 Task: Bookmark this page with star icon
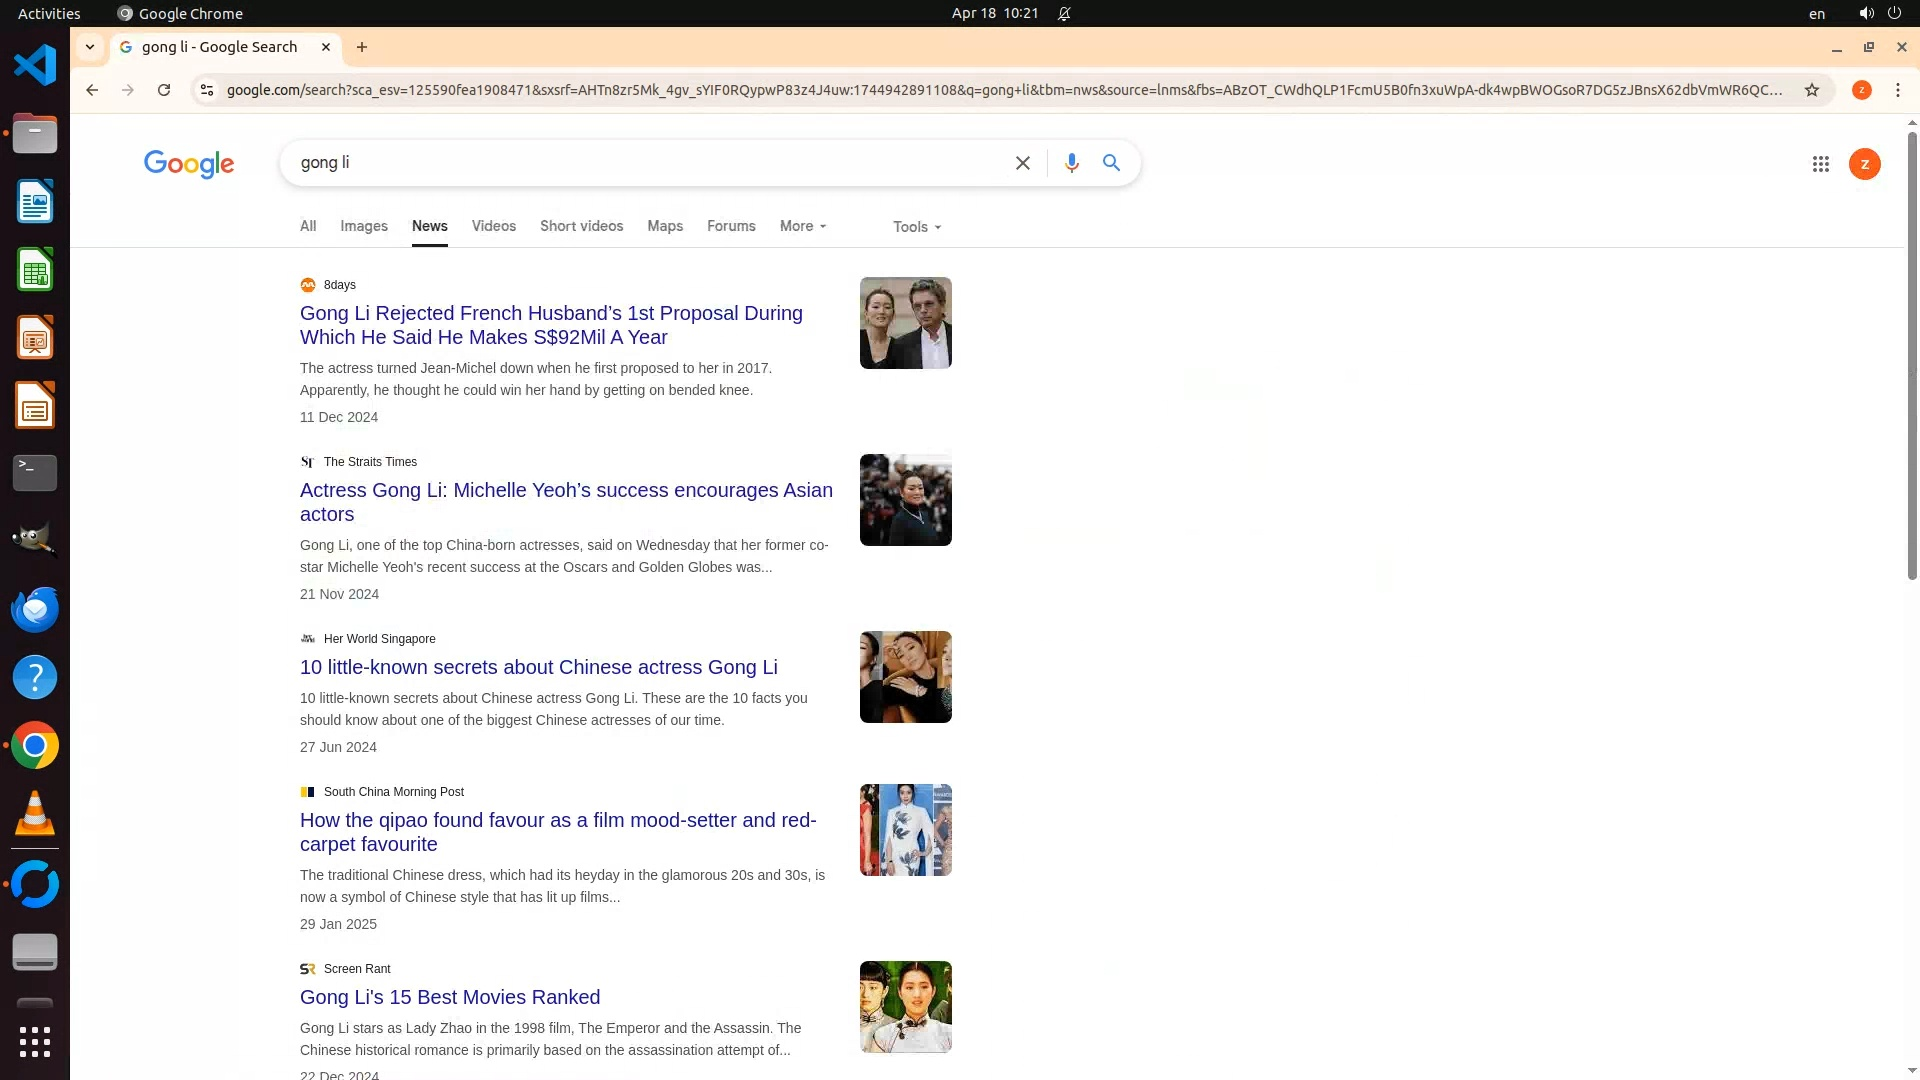pyautogui.click(x=1811, y=90)
